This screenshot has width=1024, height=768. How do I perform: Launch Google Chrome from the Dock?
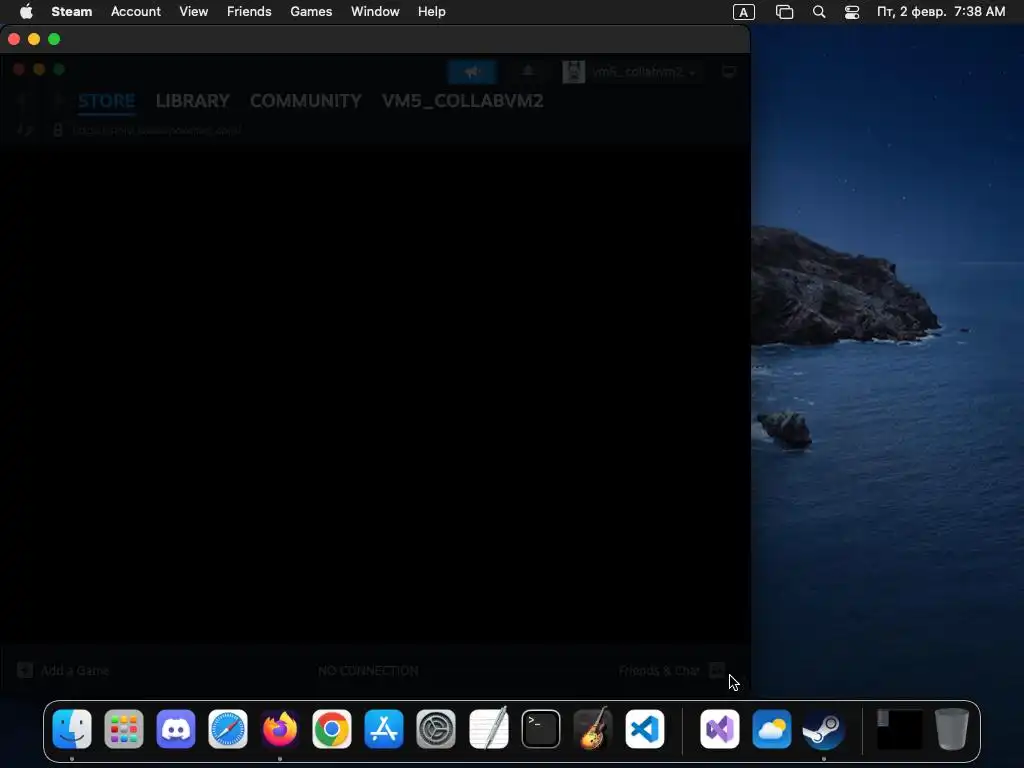click(332, 729)
